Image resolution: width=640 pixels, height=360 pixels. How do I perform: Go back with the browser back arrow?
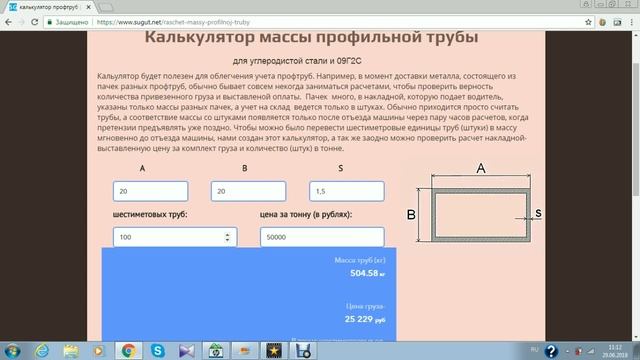pos(8,22)
